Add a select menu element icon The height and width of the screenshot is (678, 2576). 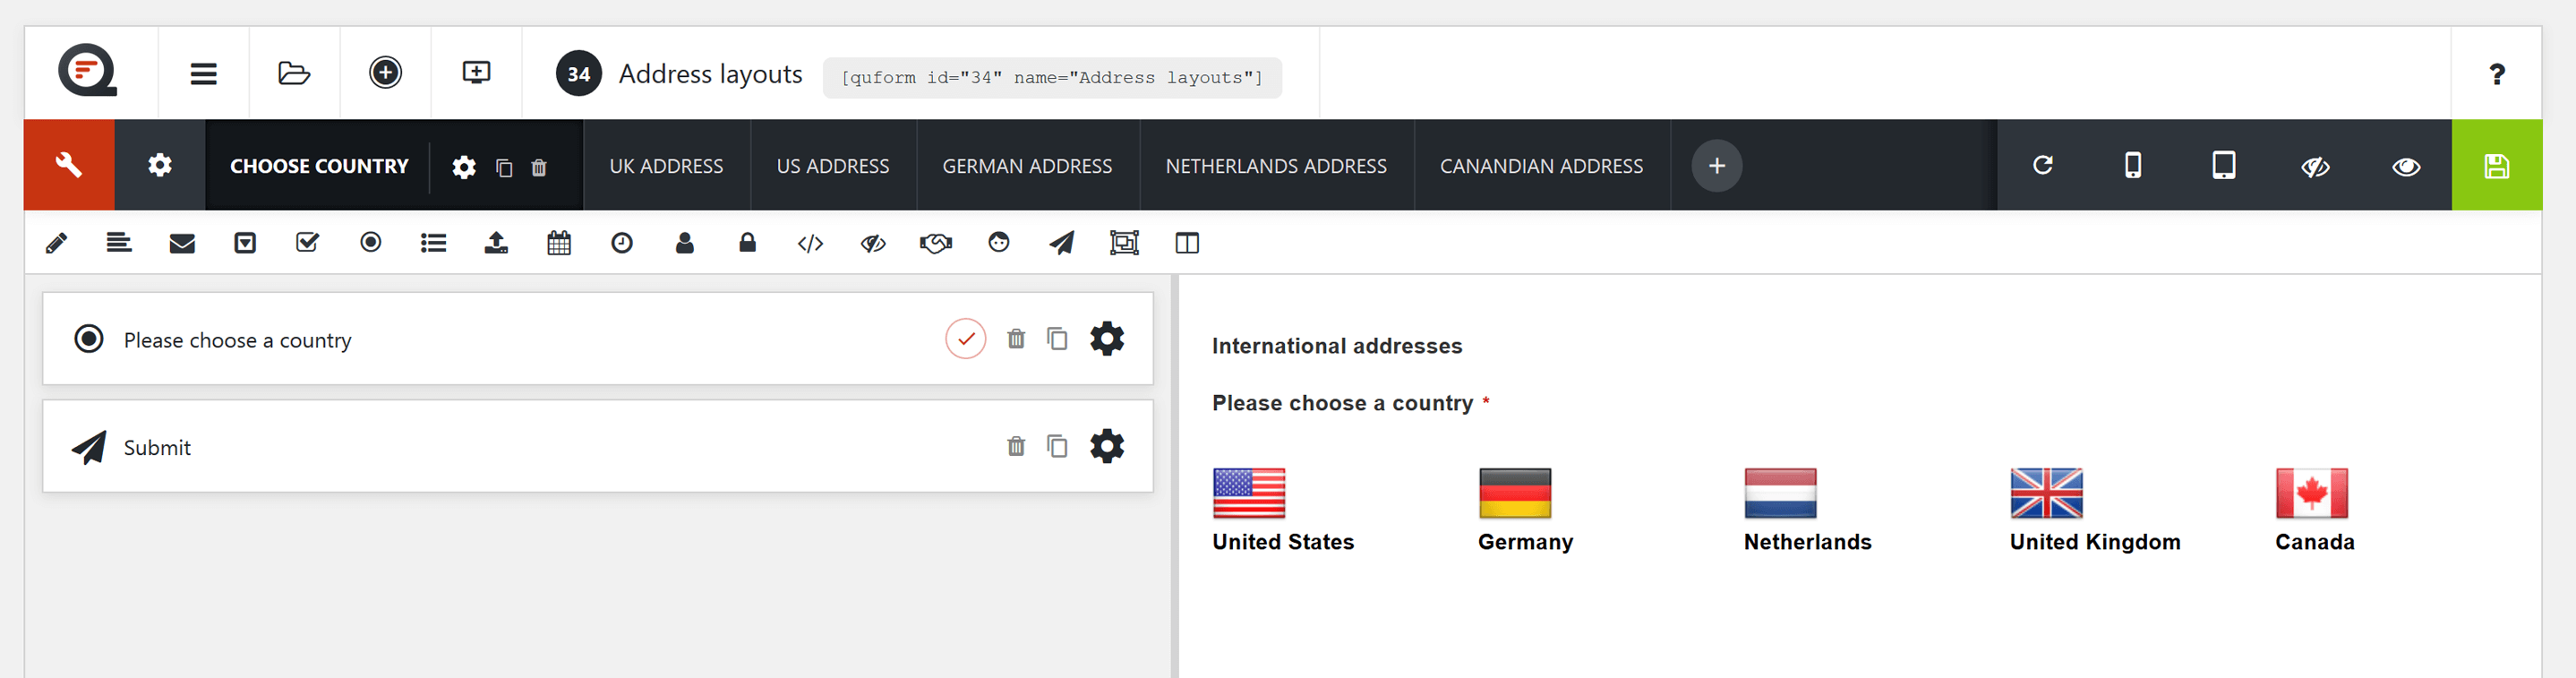click(x=245, y=243)
